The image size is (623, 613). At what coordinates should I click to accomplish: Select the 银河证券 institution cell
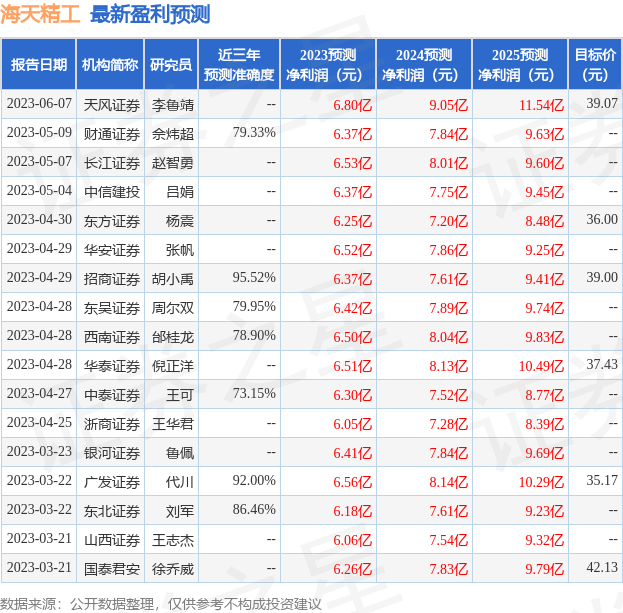pyautogui.click(x=112, y=453)
